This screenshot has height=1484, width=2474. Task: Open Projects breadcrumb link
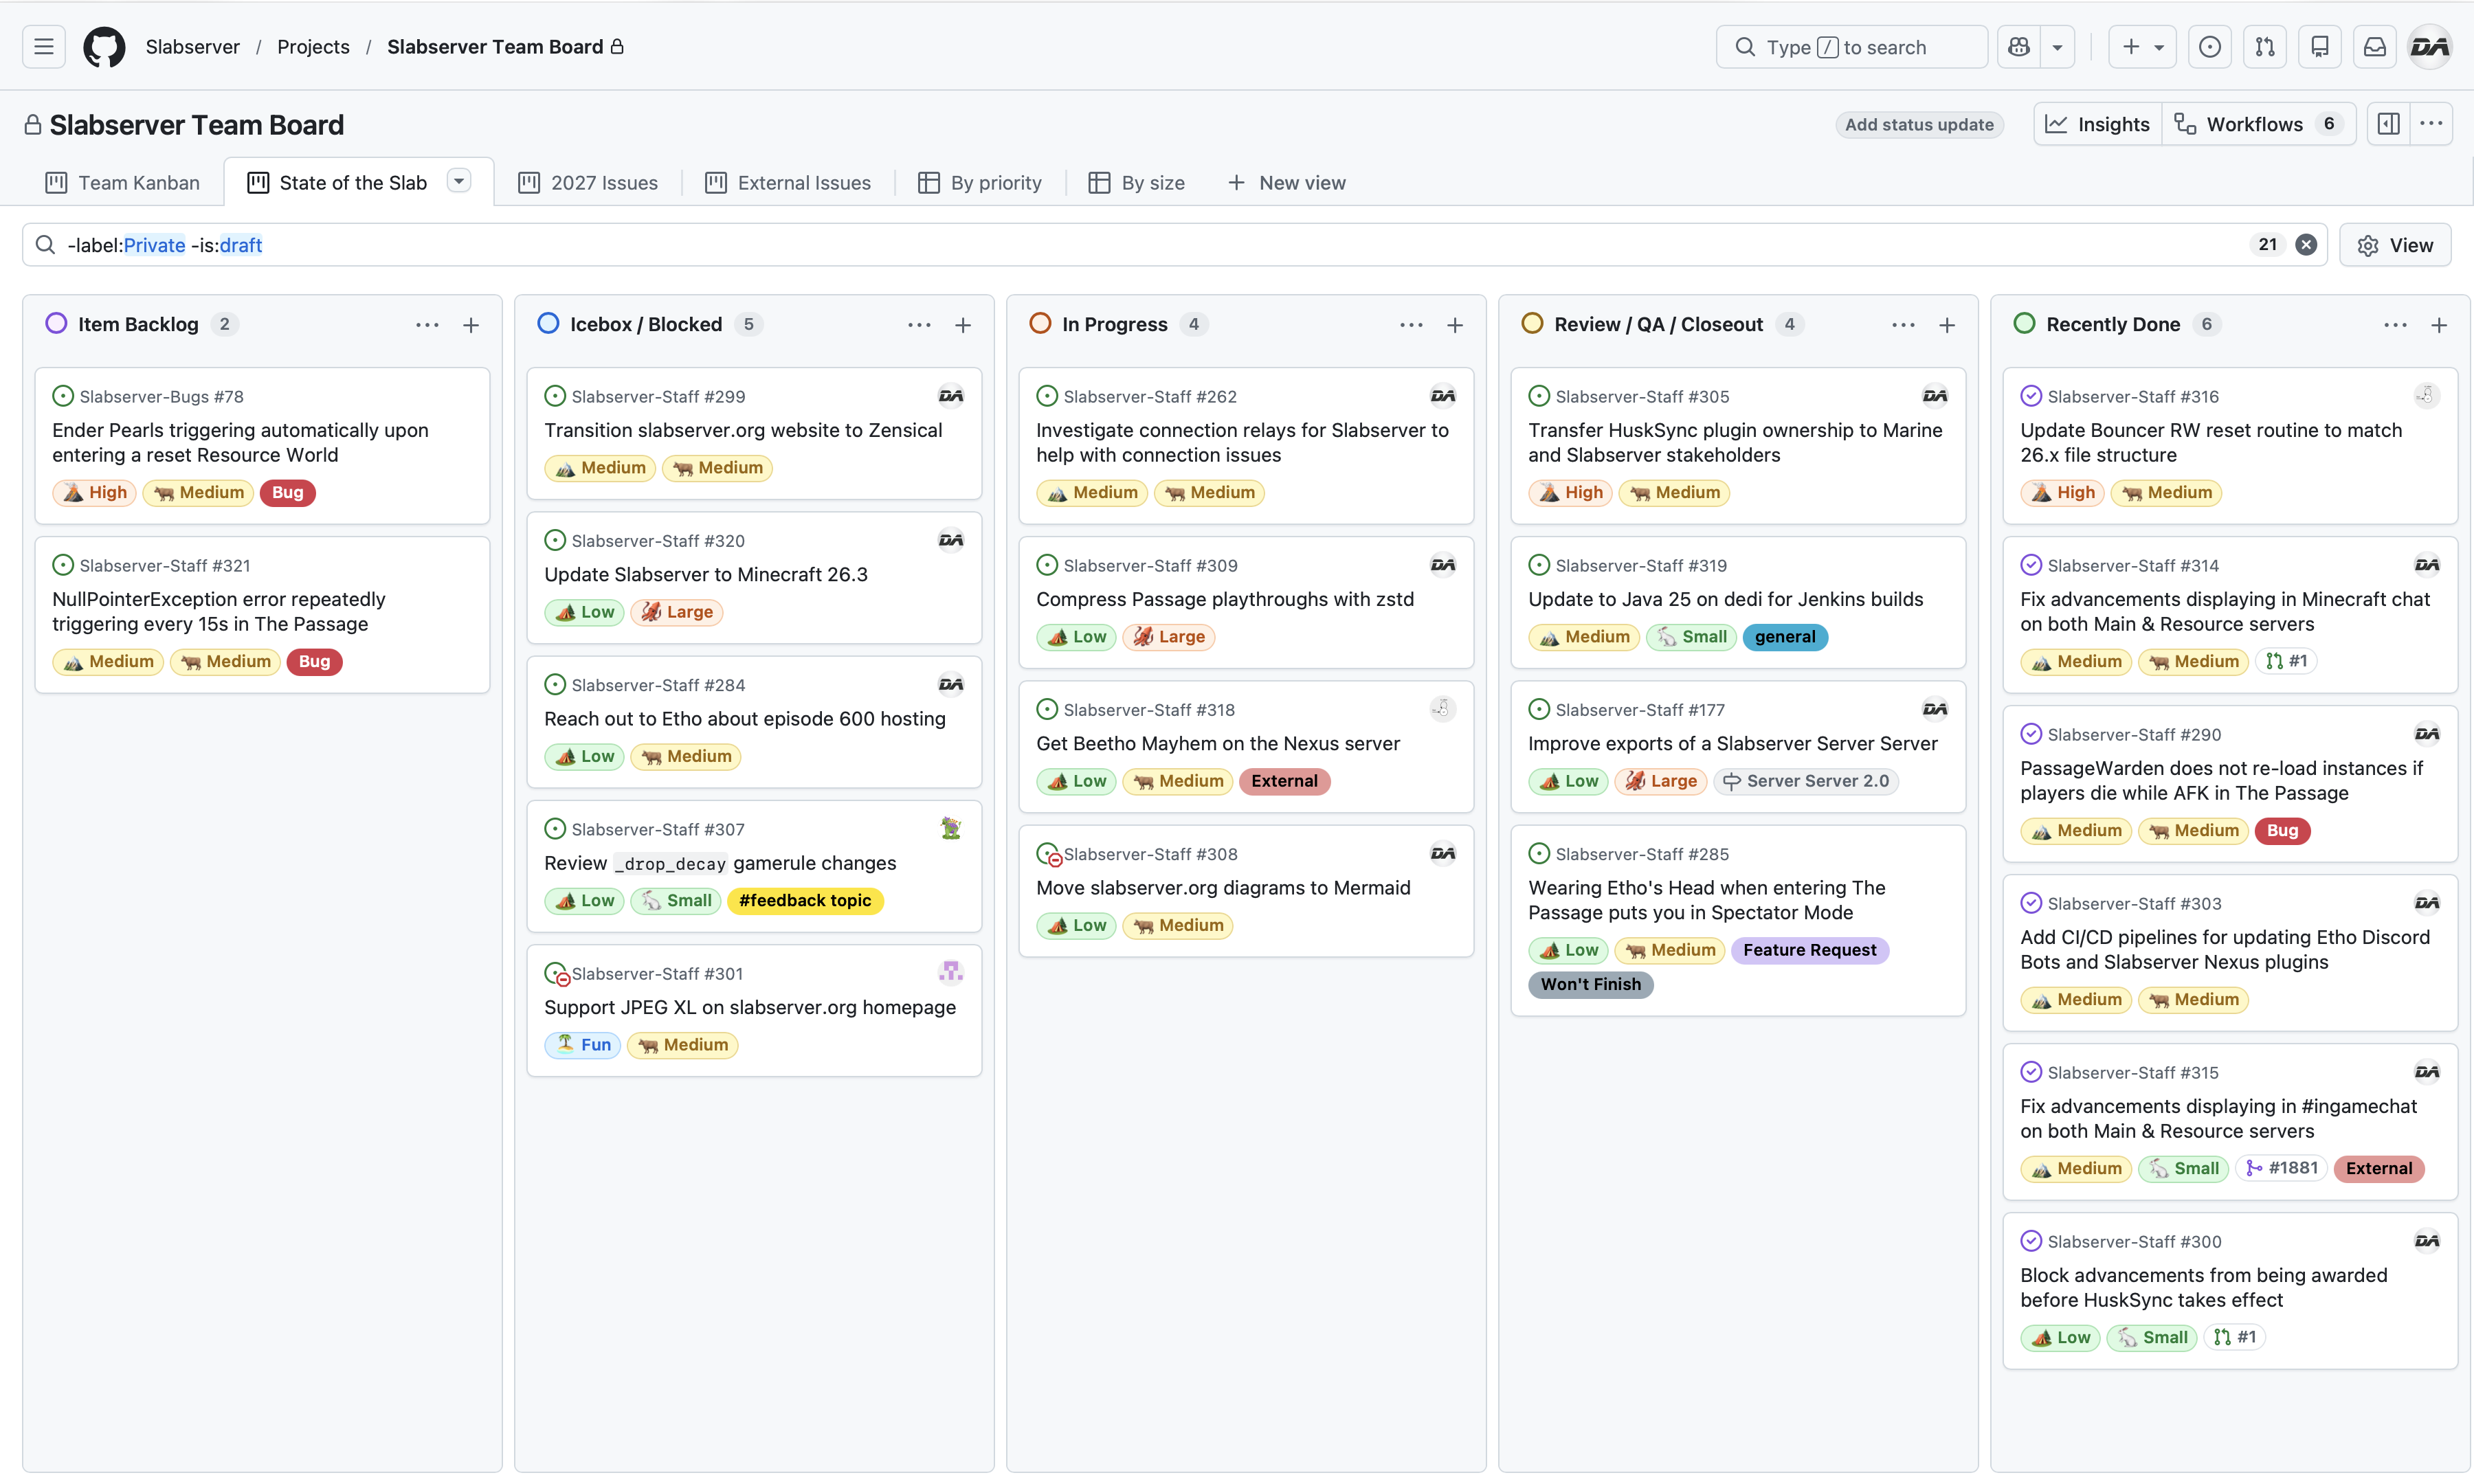313,47
